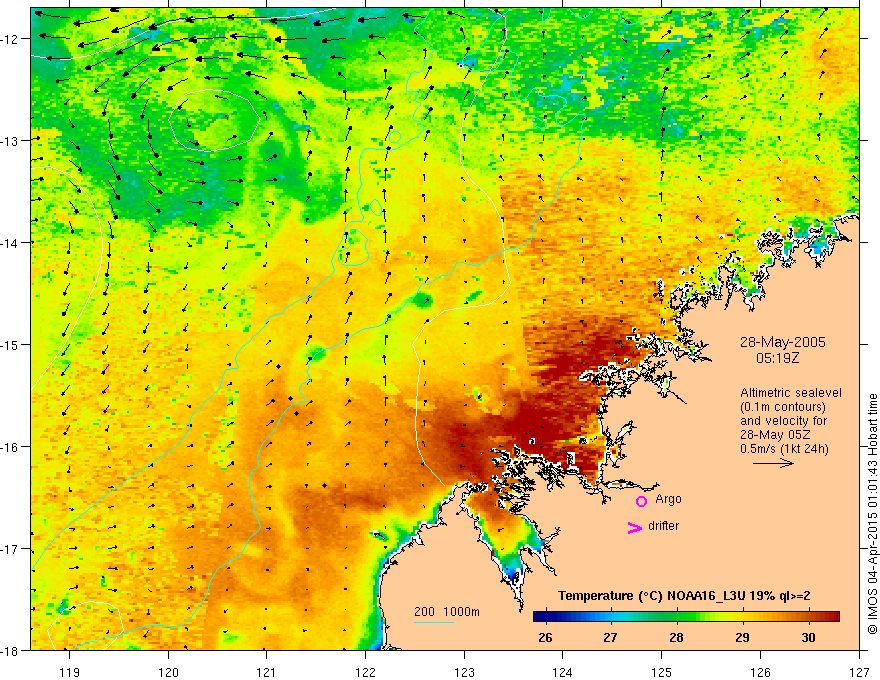Click the magenta Argo circle marker

click(x=641, y=501)
